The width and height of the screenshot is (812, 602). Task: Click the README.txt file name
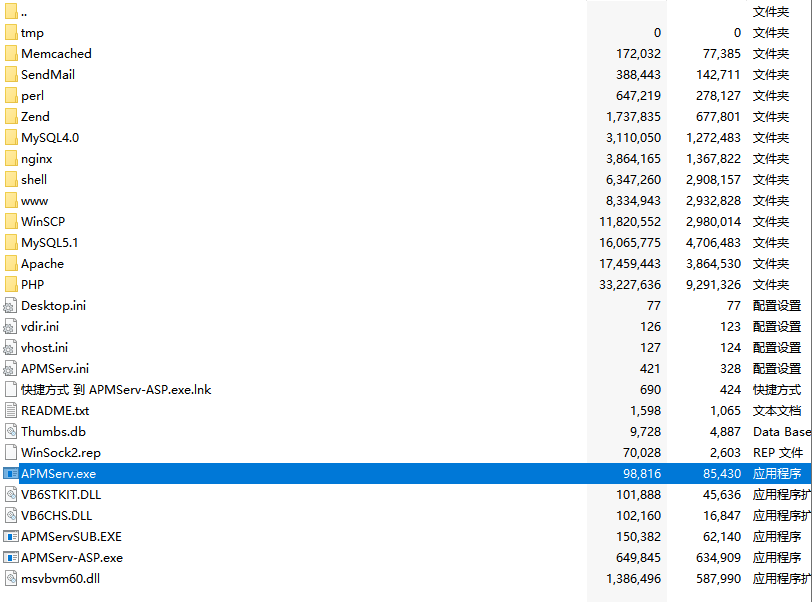tap(55, 410)
